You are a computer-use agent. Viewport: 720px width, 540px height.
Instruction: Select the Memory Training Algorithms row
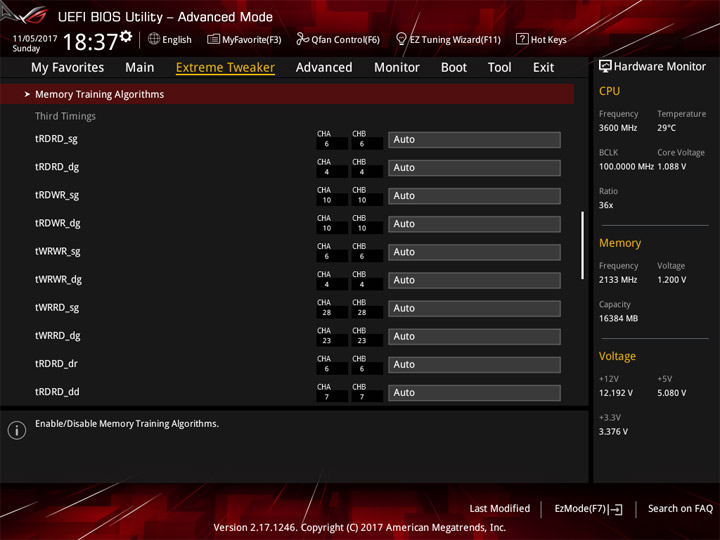coord(287,94)
